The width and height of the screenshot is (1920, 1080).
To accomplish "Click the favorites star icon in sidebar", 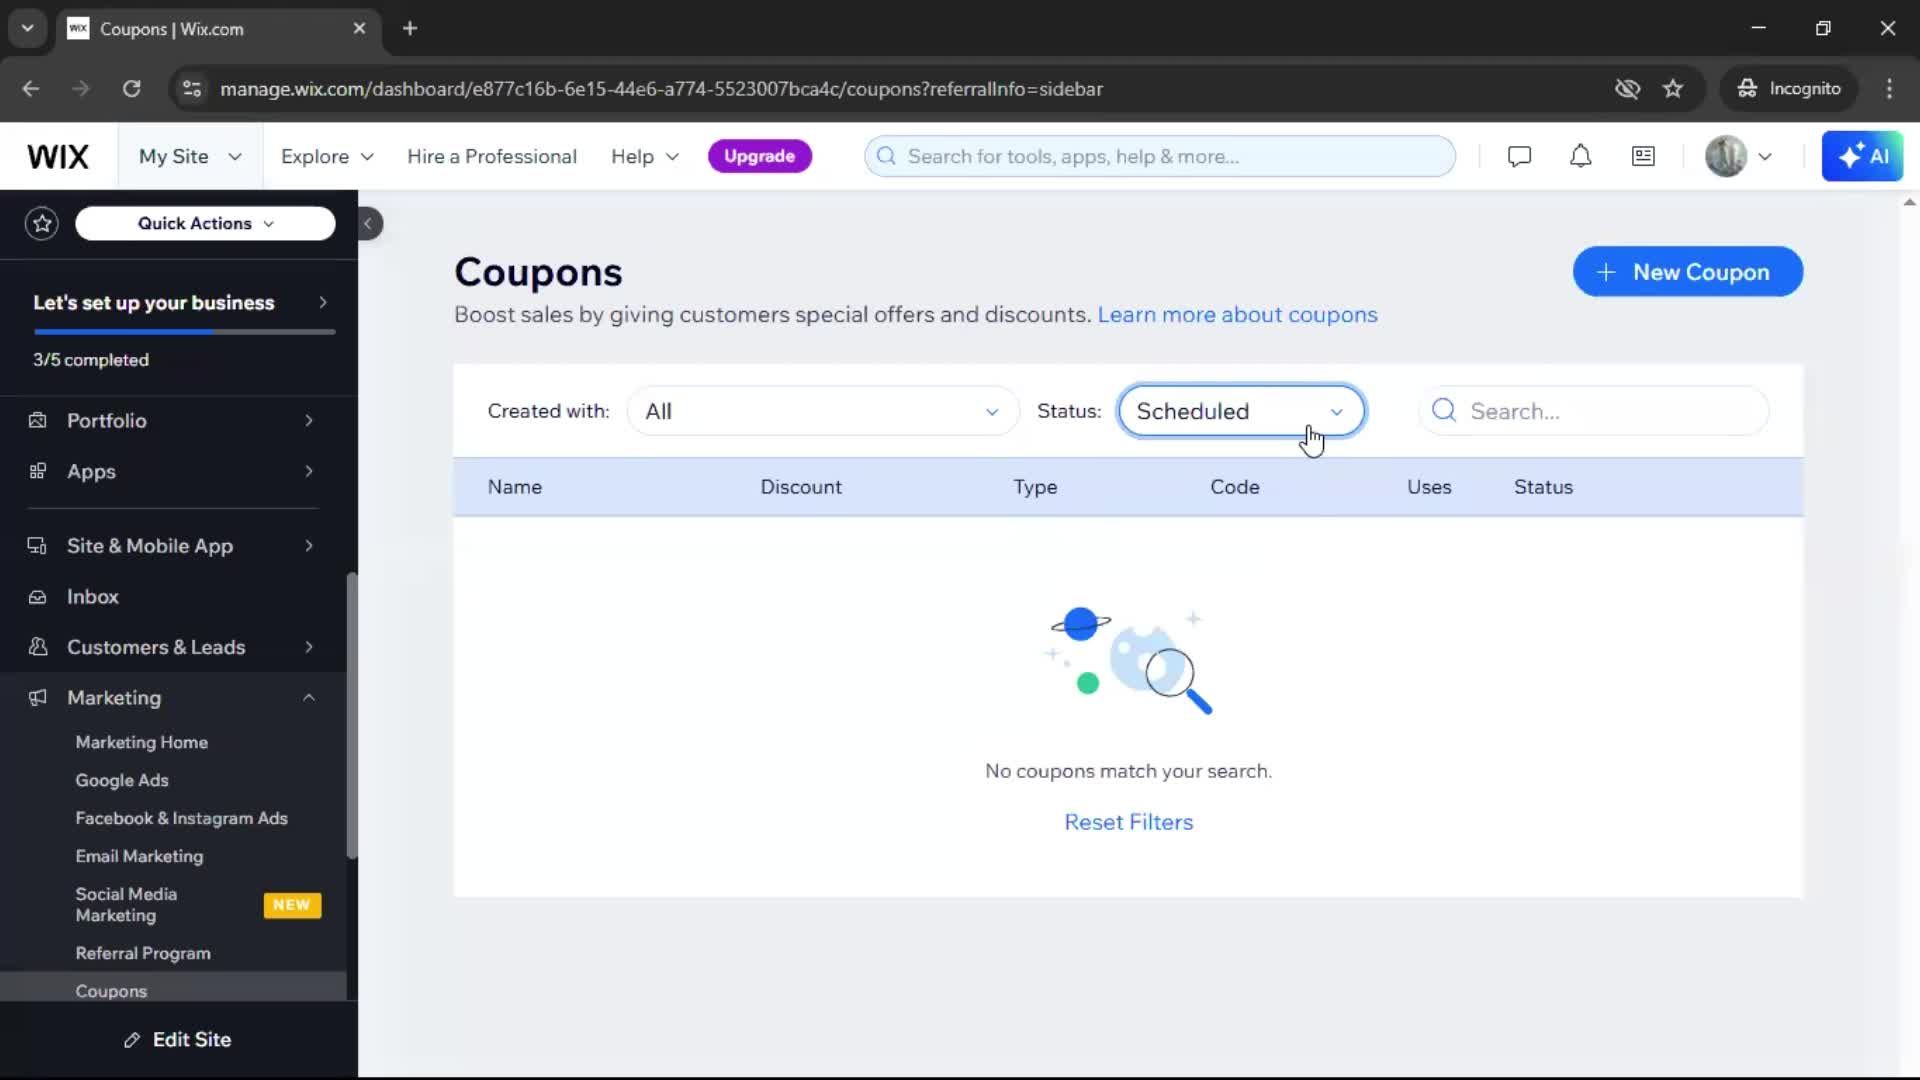I will pyautogui.click(x=42, y=223).
